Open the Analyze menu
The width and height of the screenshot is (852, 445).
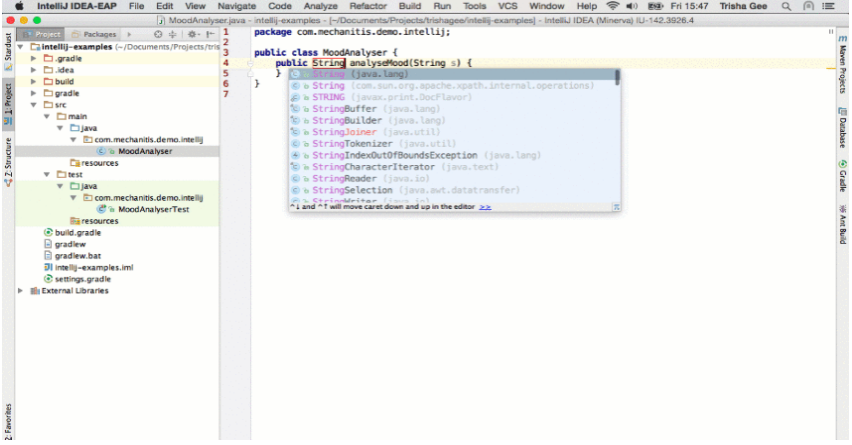[320, 6]
